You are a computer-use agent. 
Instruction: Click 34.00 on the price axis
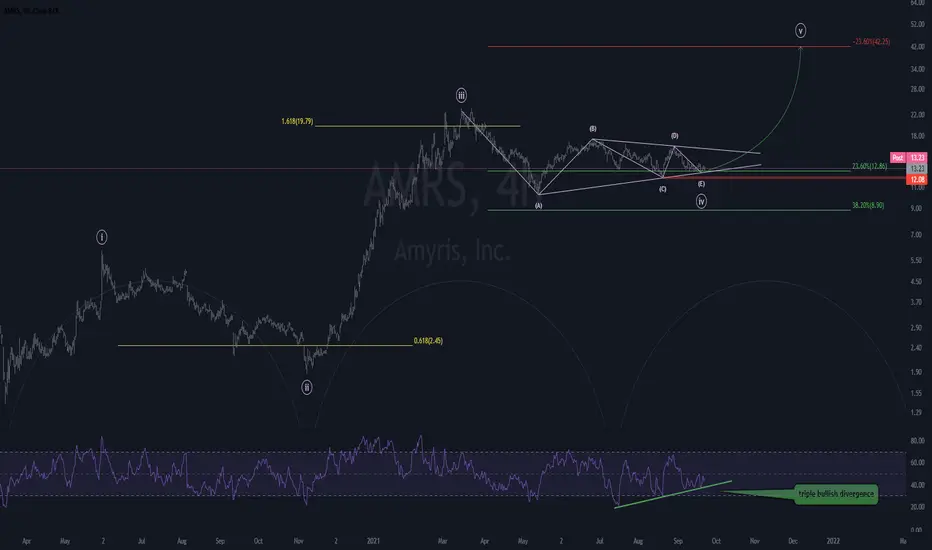[x=917, y=69]
